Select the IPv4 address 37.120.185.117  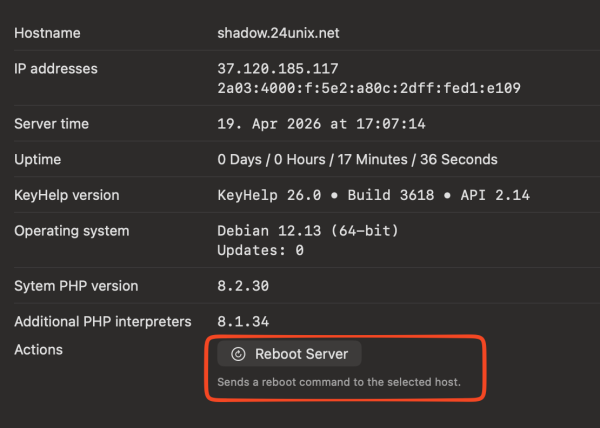278,69
